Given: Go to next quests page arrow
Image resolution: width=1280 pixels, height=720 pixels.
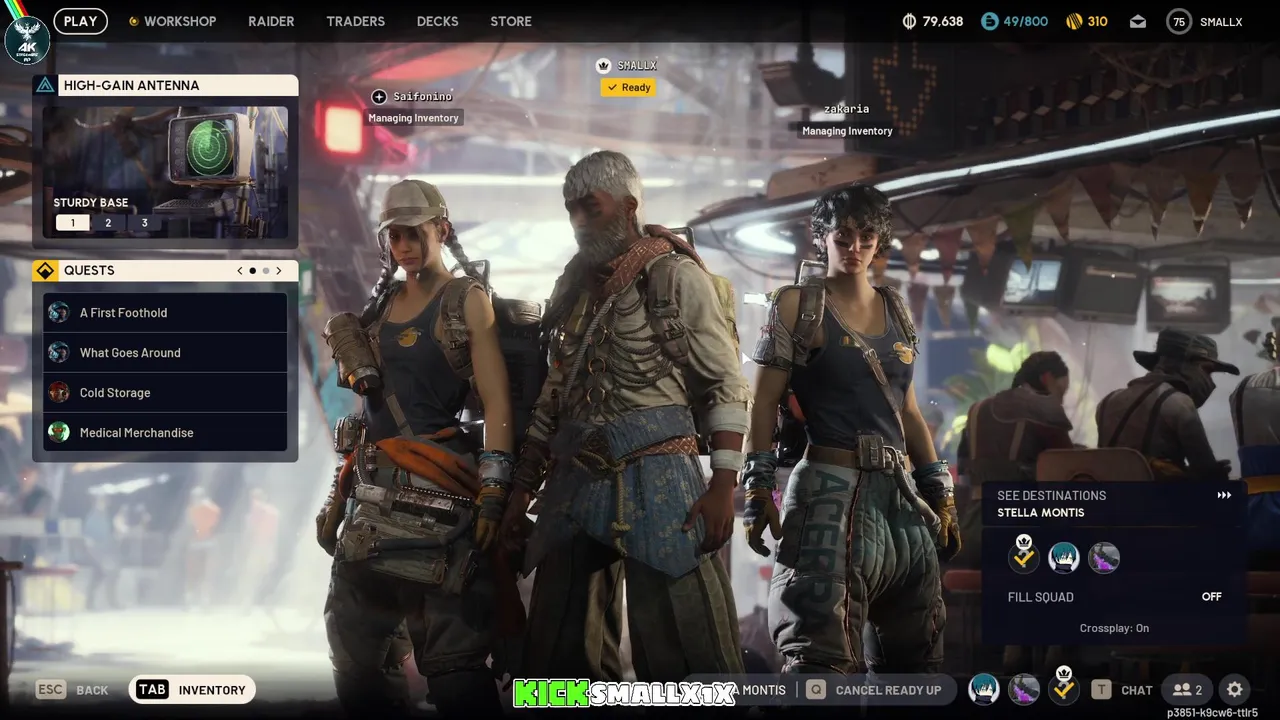Looking at the screenshot, I should coord(279,270).
